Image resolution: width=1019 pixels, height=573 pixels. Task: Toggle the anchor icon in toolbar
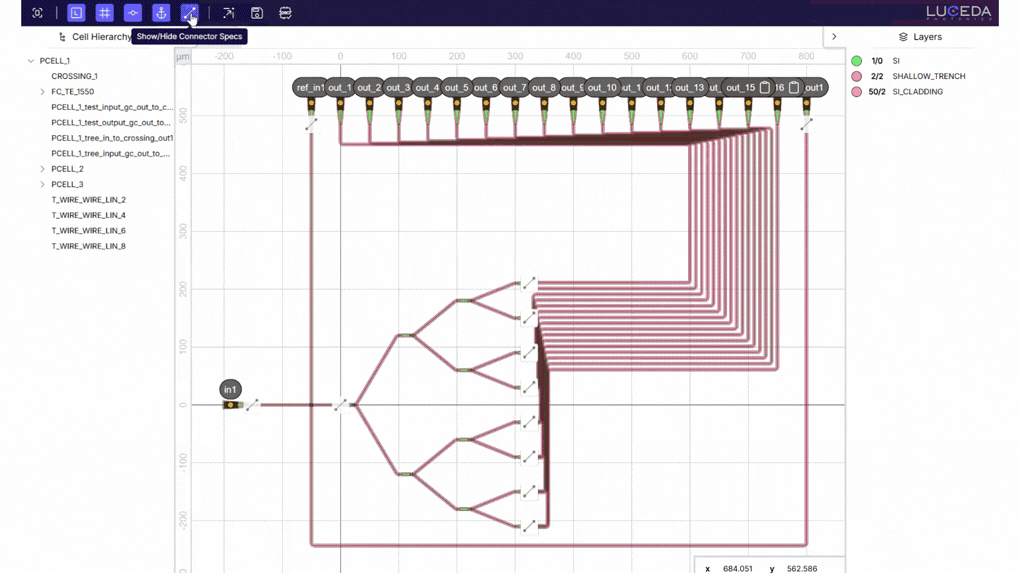(161, 13)
